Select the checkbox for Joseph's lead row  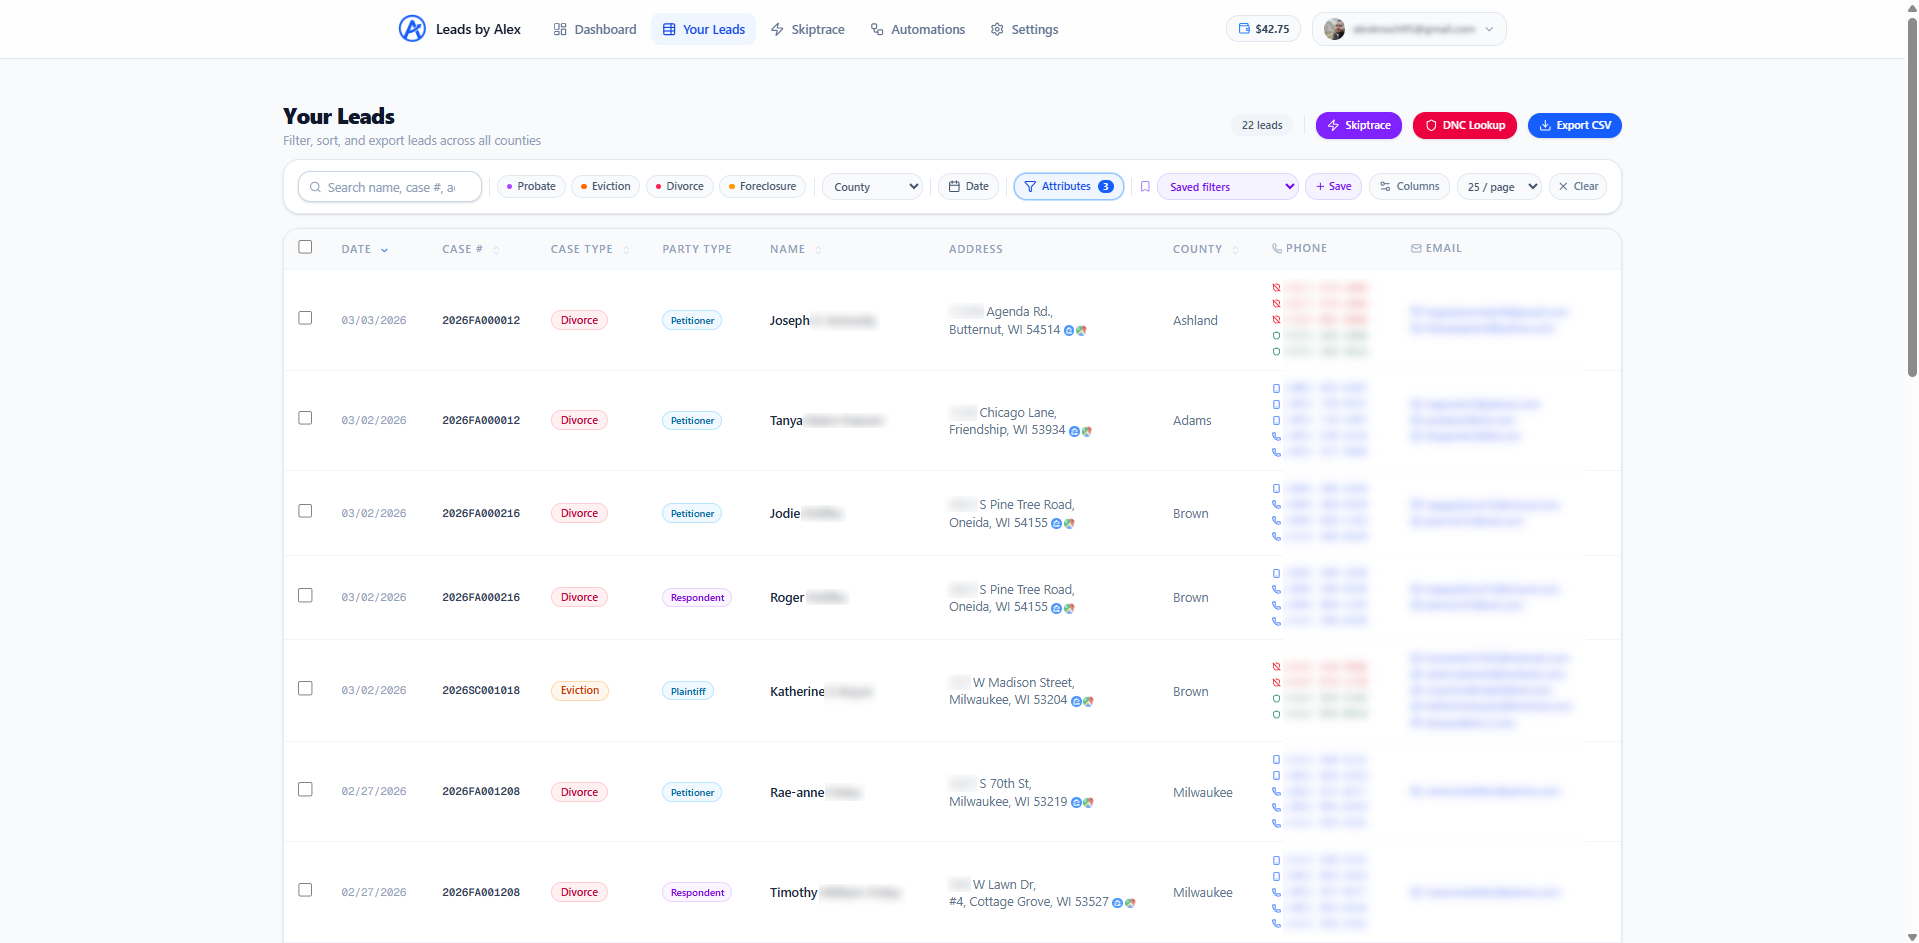[305, 318]
